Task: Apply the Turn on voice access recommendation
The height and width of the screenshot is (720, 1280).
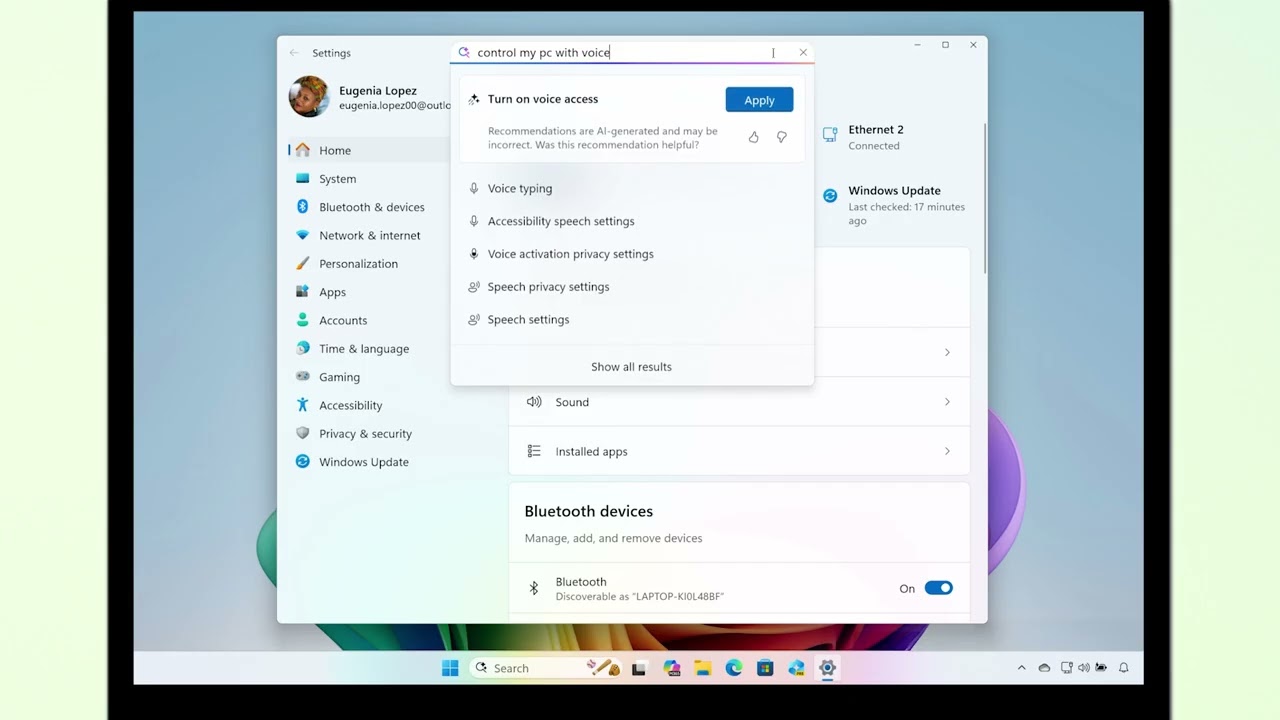Action: 759,100
